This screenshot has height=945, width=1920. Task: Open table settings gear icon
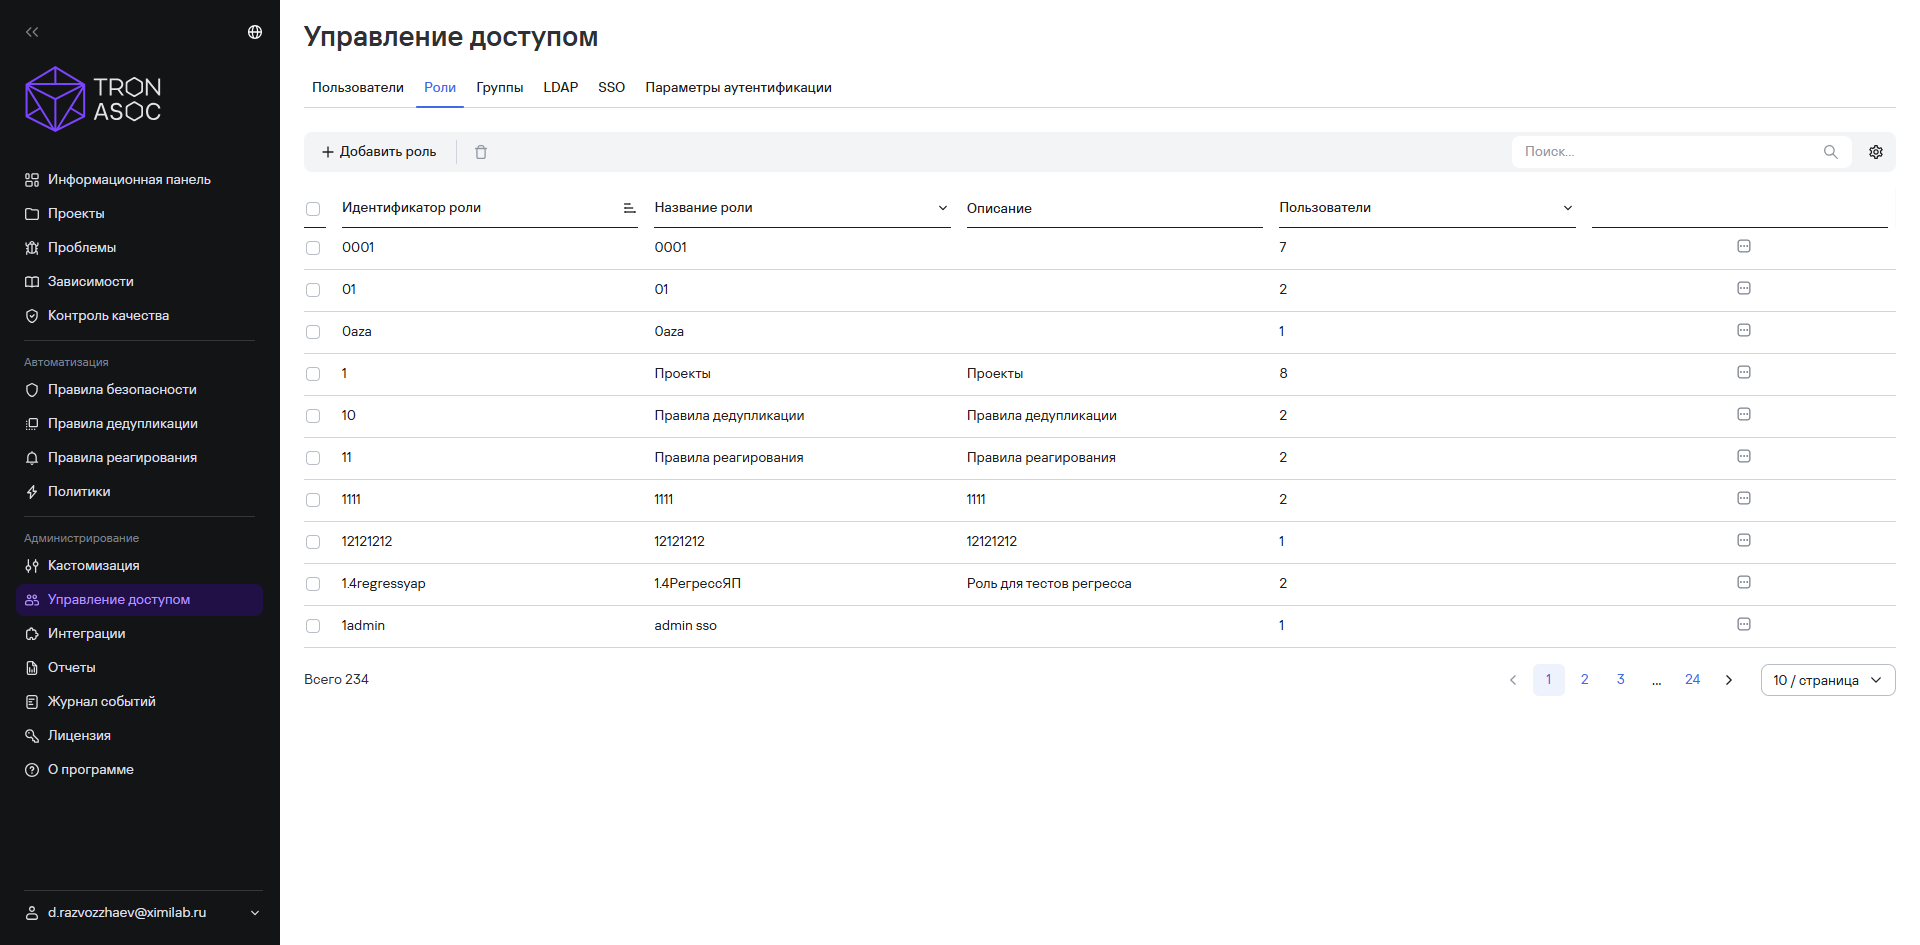click(x=1876, y=152)
